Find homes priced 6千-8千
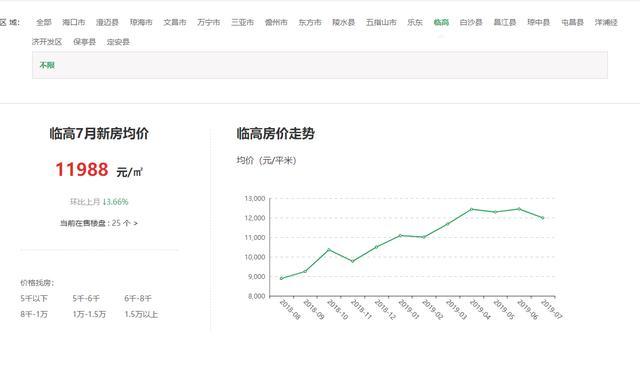The width and height of the screenshot is (640, 368). tap(138, 299)
